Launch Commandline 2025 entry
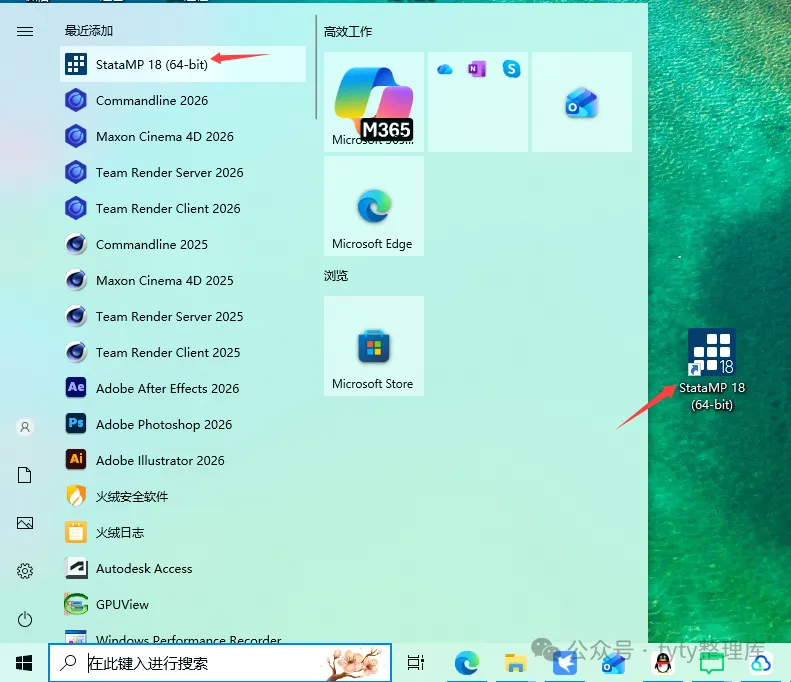791x682 pixels. tap(183, 244)
